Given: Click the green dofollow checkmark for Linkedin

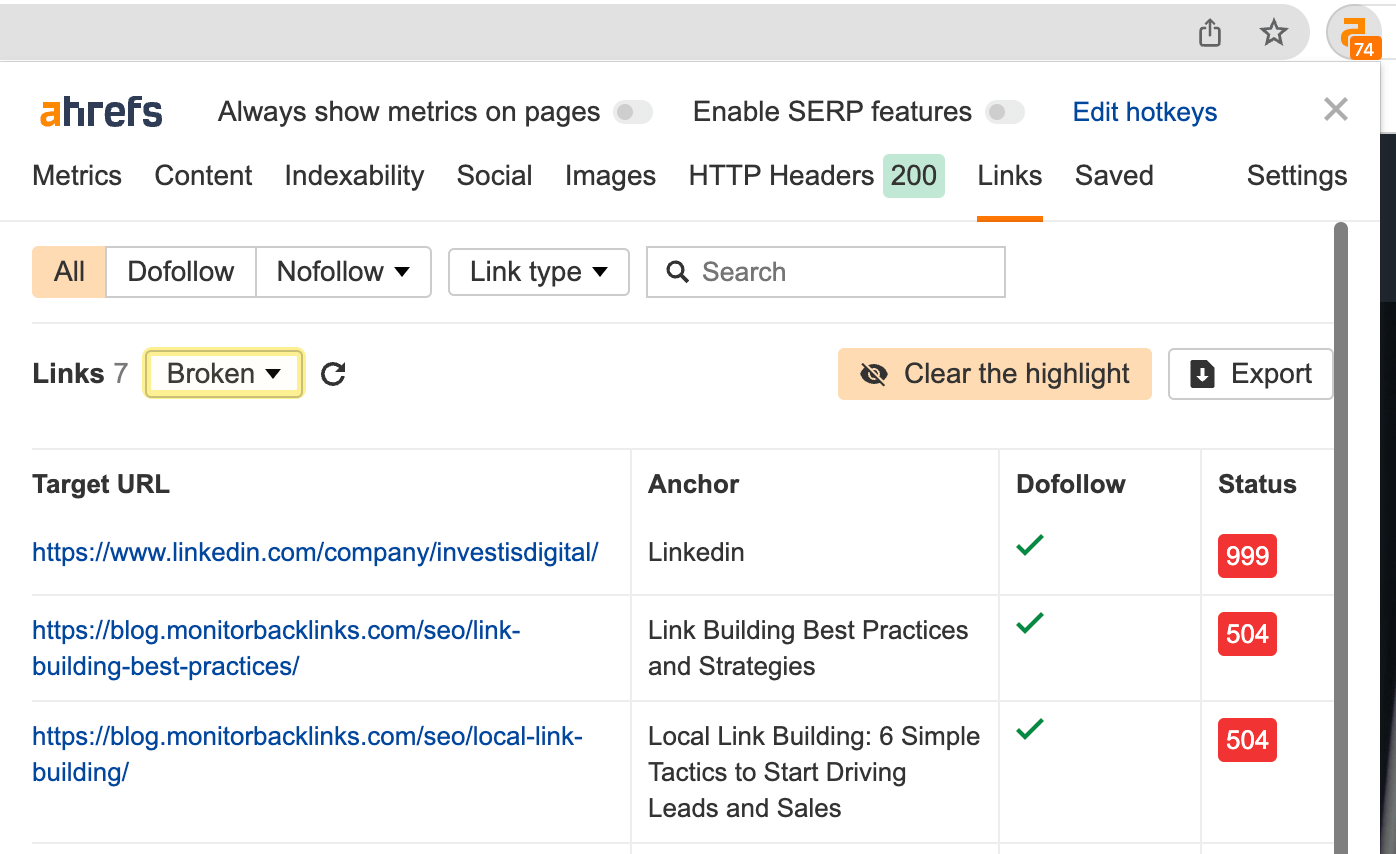Looking at the screenshot, I should (1030, 546).
